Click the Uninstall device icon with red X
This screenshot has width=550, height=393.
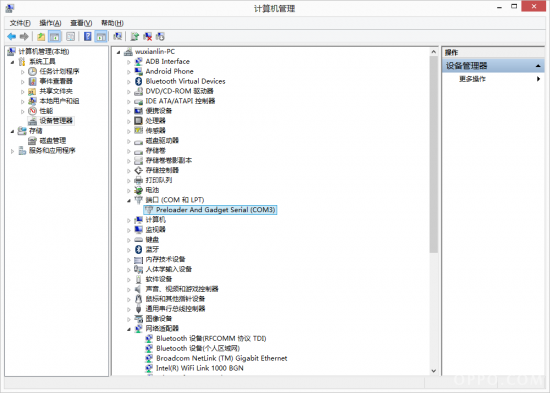pos(148,36)
